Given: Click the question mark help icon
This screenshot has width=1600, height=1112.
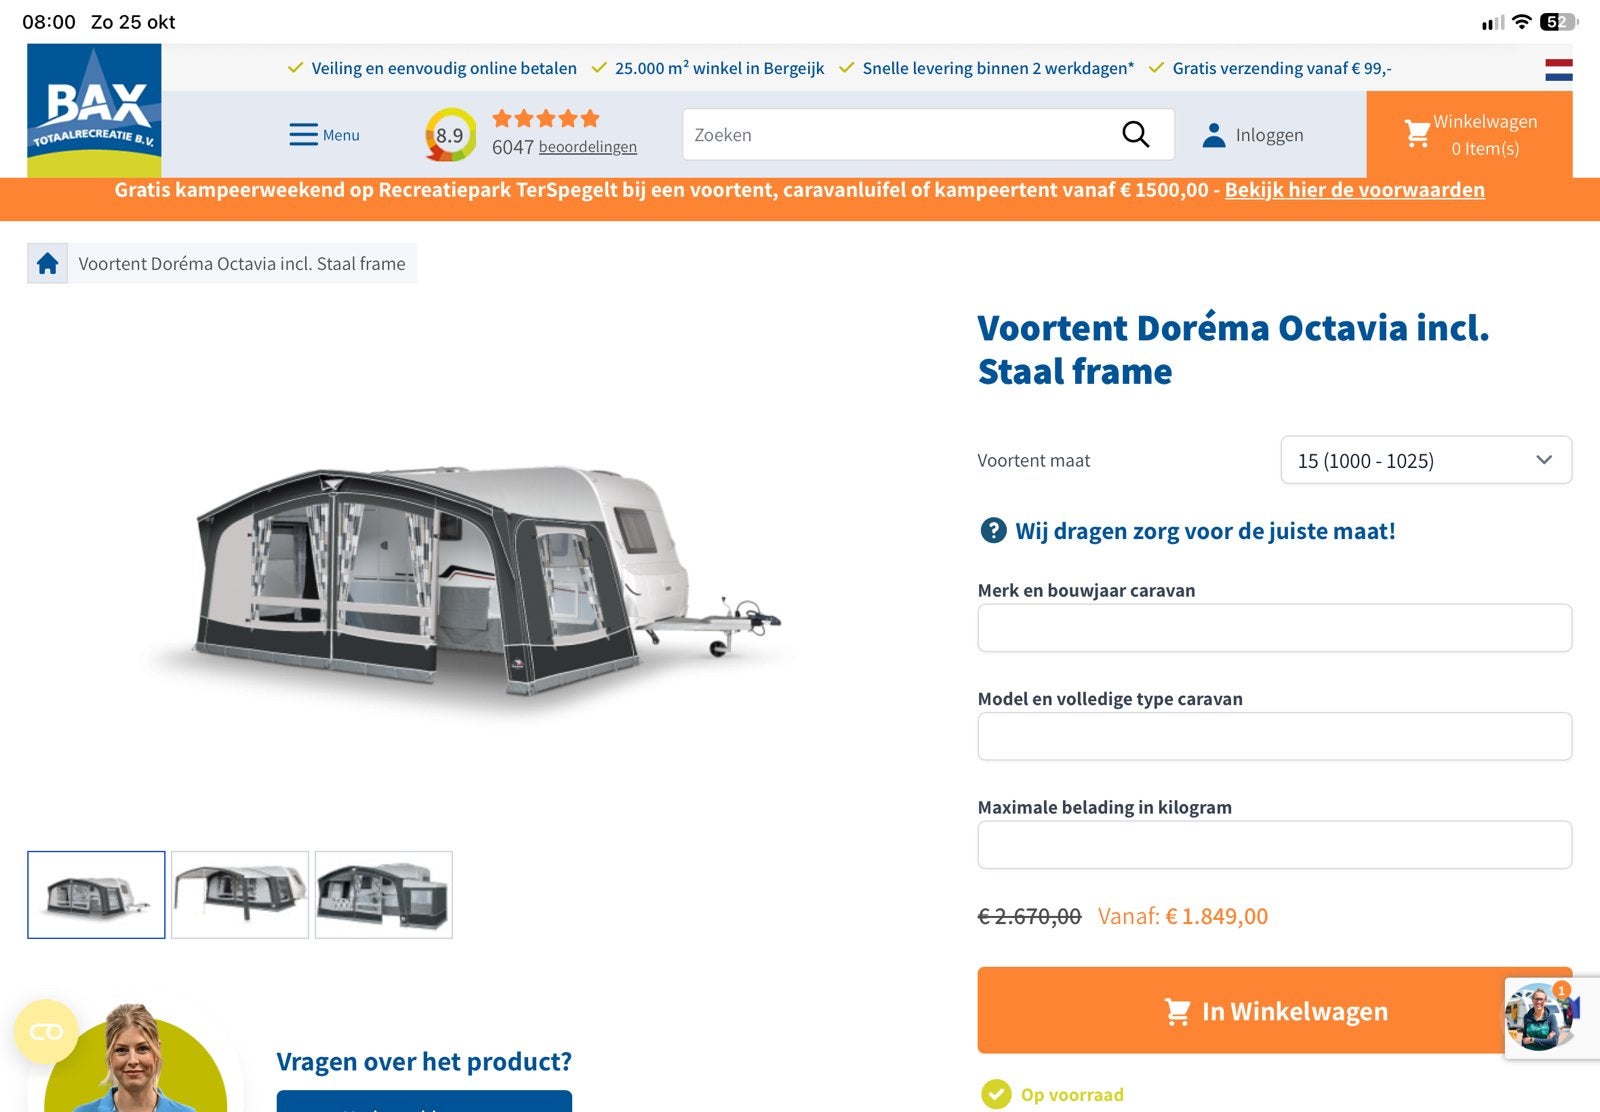Looking at the screenshot, I should pyautogui.click(x=993, y=530).
